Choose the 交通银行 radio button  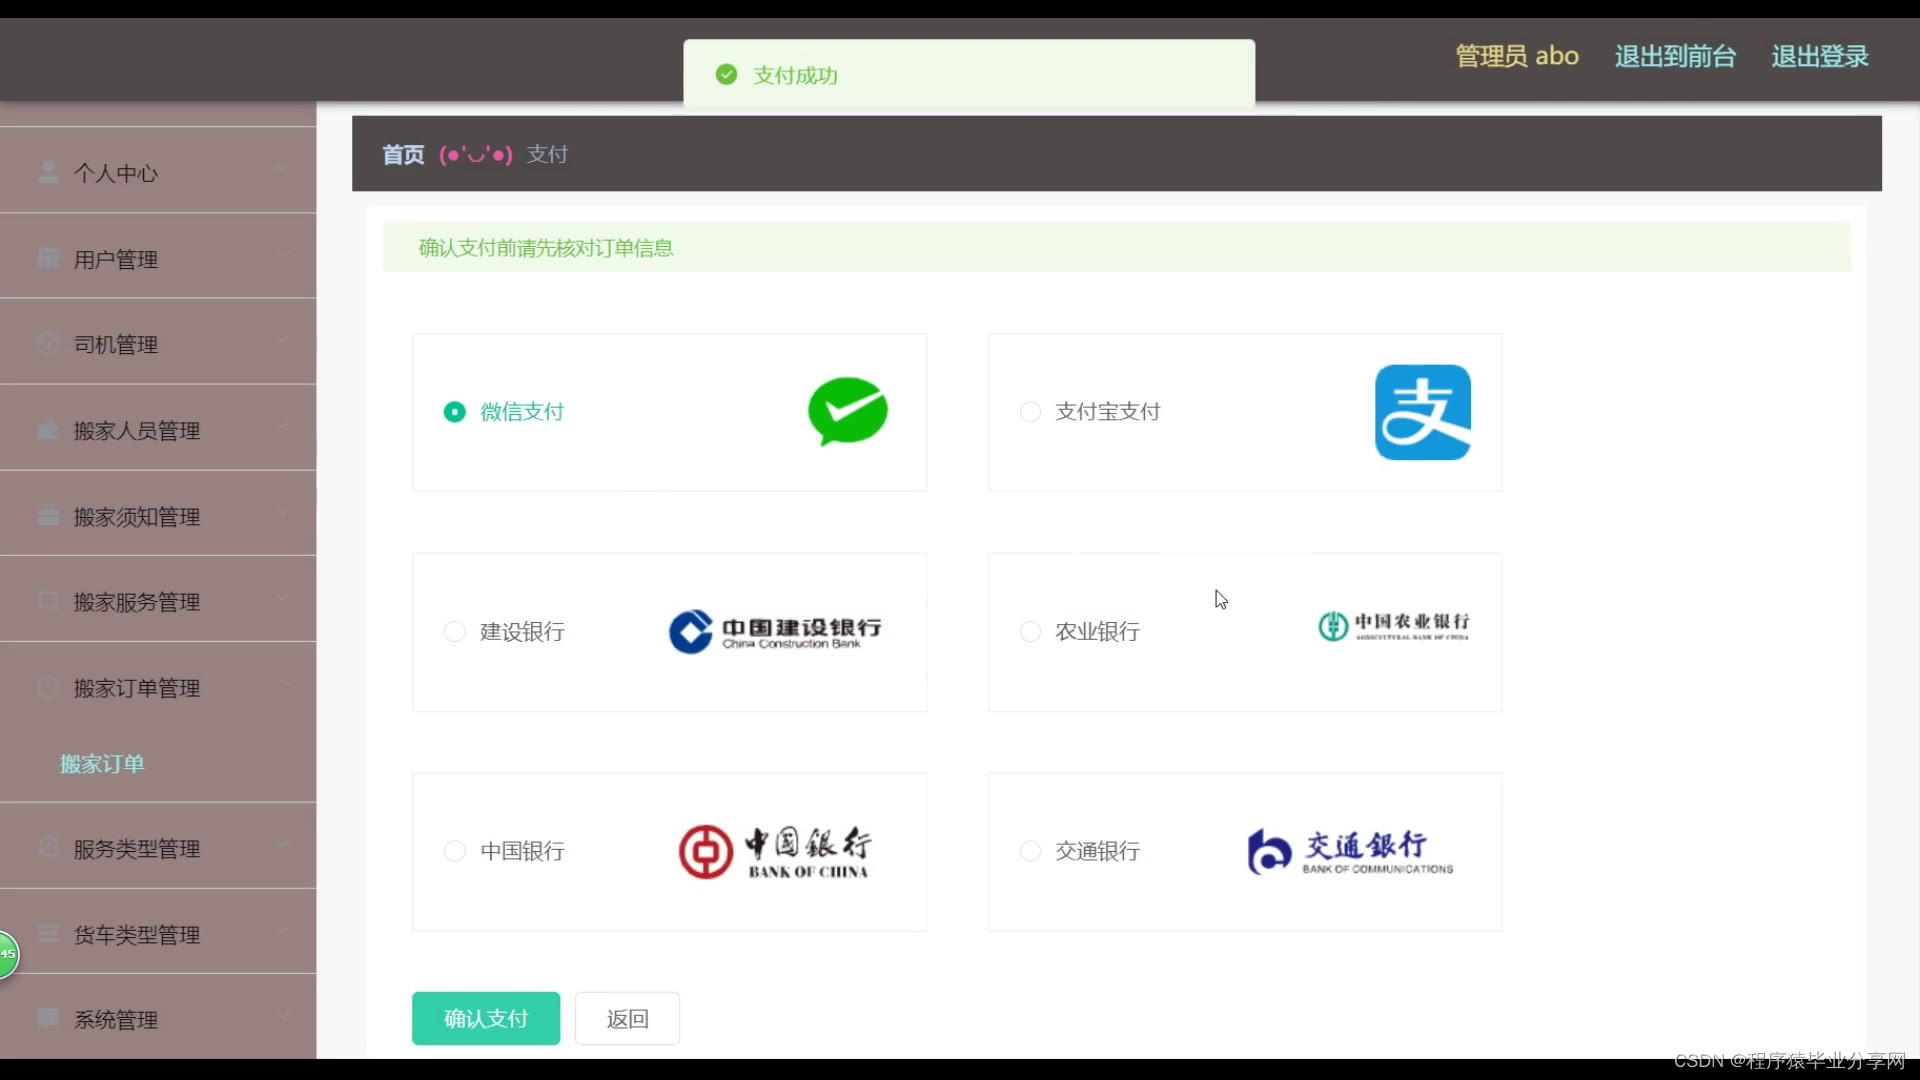[1030, 851]
